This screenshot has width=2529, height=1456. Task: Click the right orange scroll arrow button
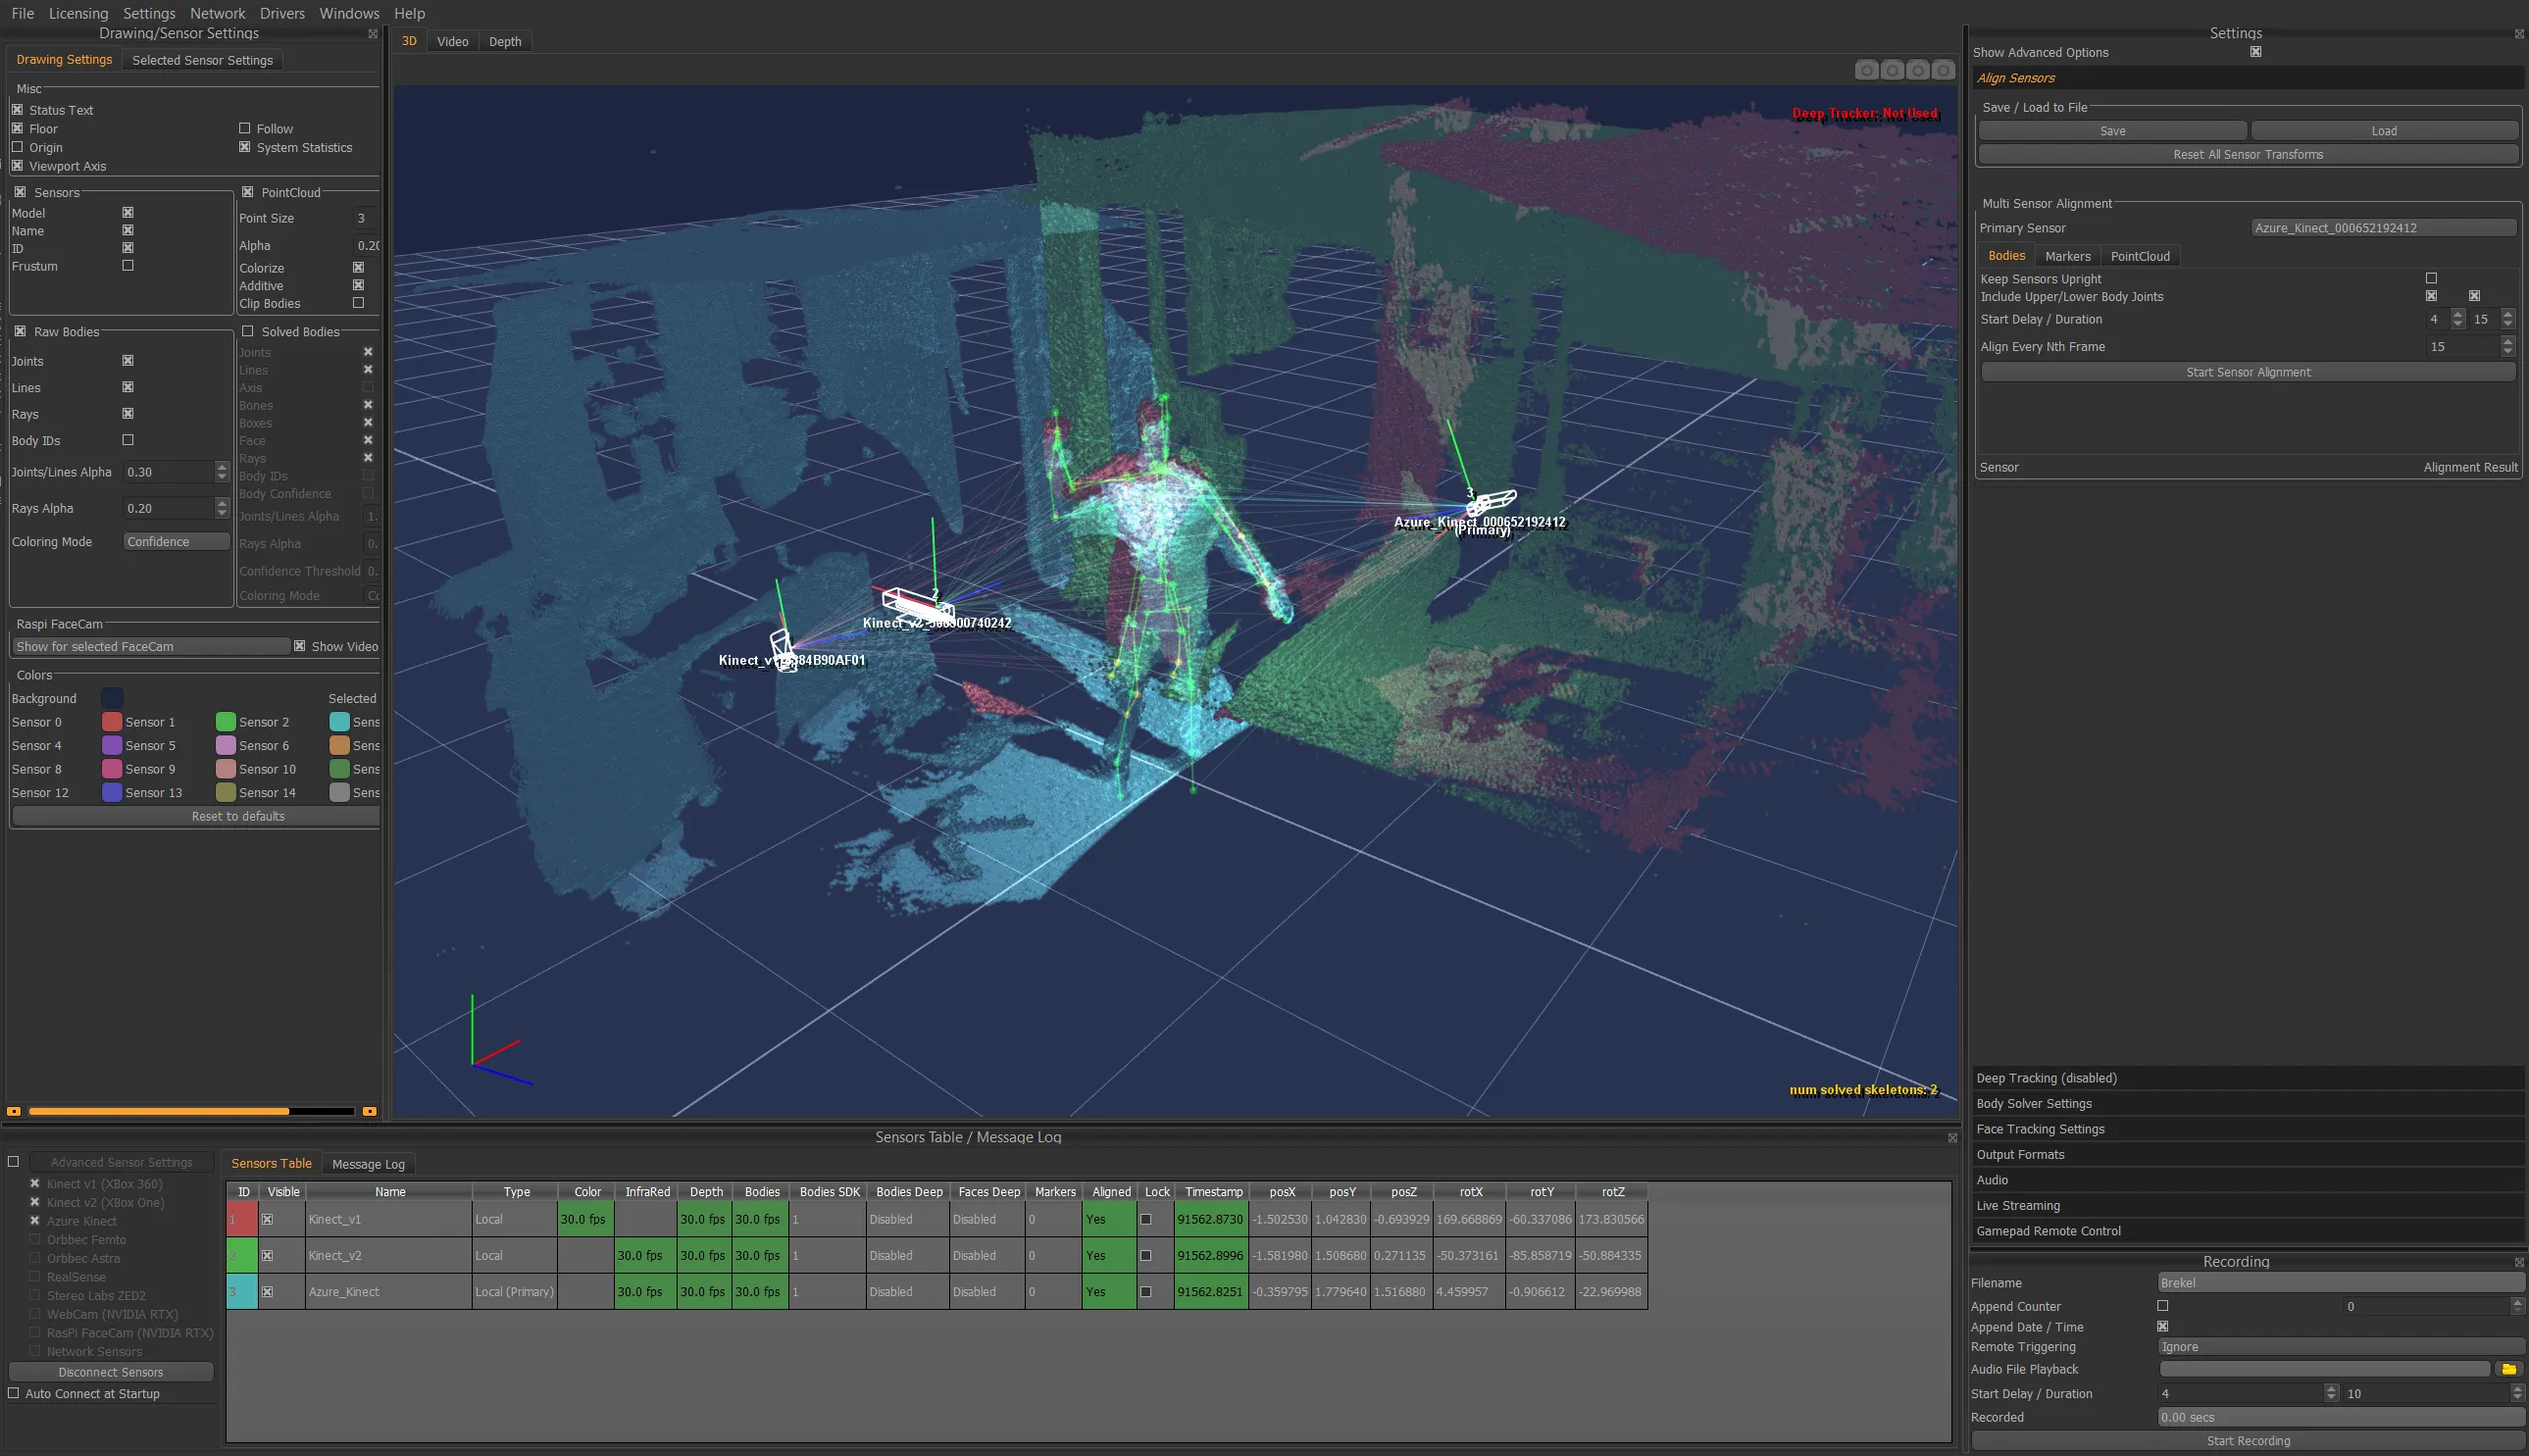[369, 1111]
